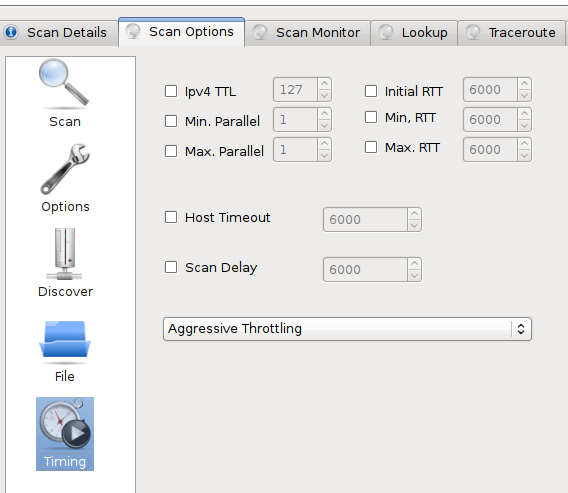Click the Scan Delay number field

[365, 270]
